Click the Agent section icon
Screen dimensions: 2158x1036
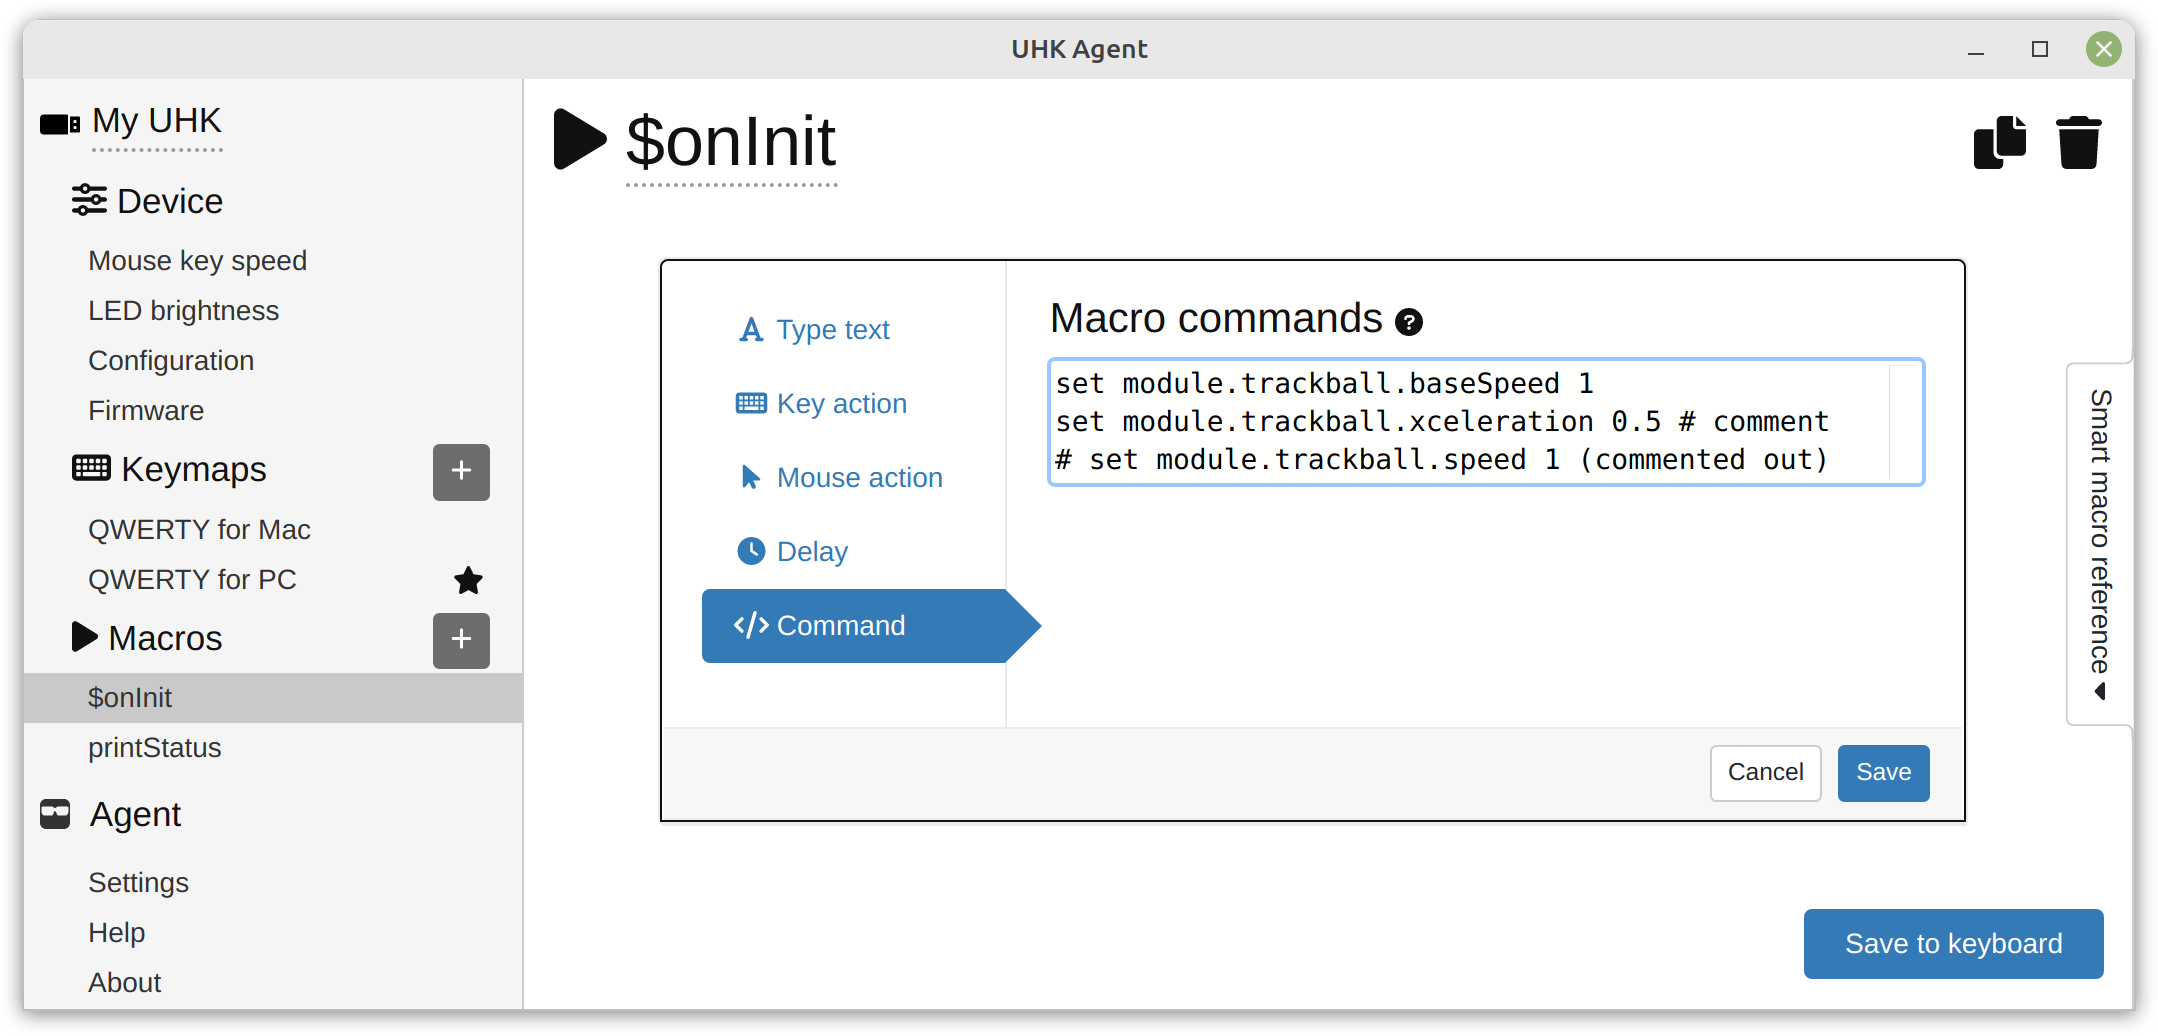(55, 814)
